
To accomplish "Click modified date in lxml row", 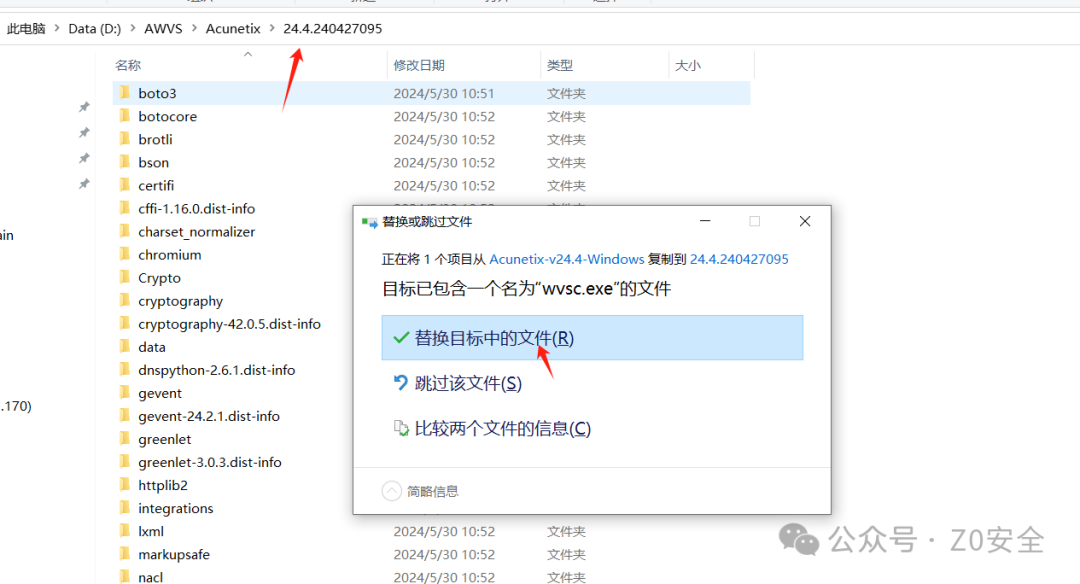I will point(444,531).
